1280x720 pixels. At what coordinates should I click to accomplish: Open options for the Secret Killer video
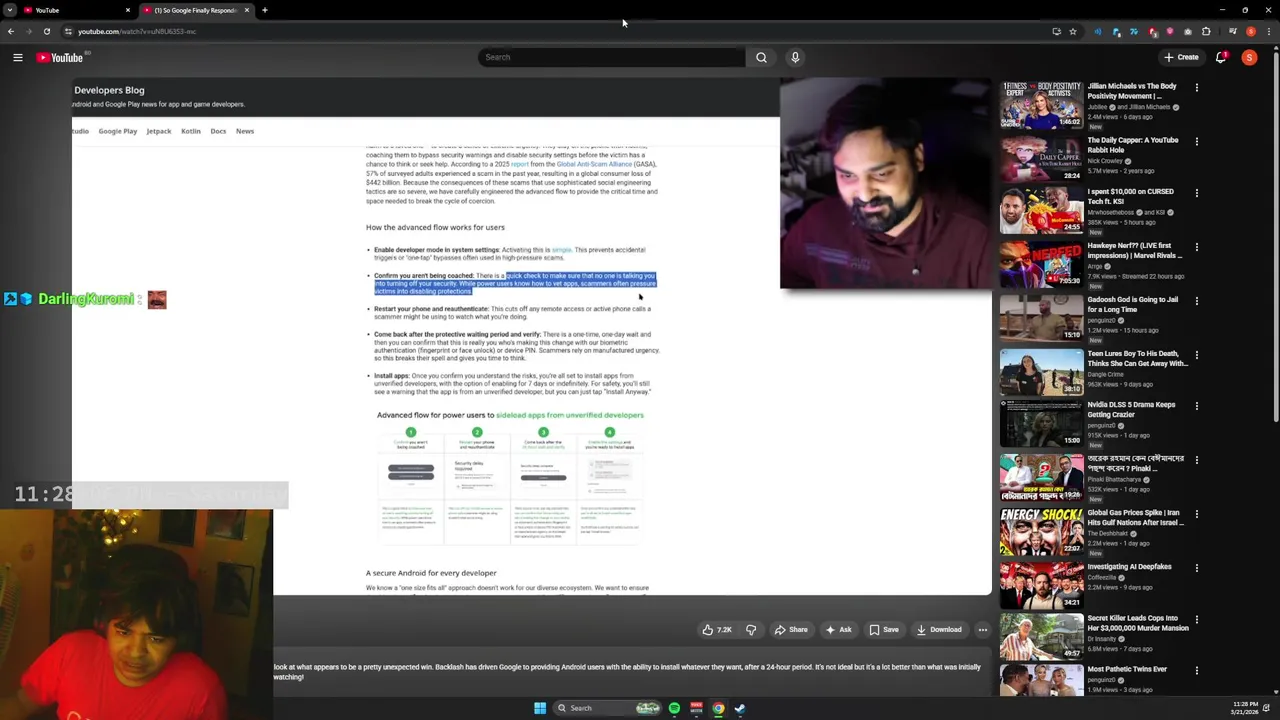pos(1196,620)
